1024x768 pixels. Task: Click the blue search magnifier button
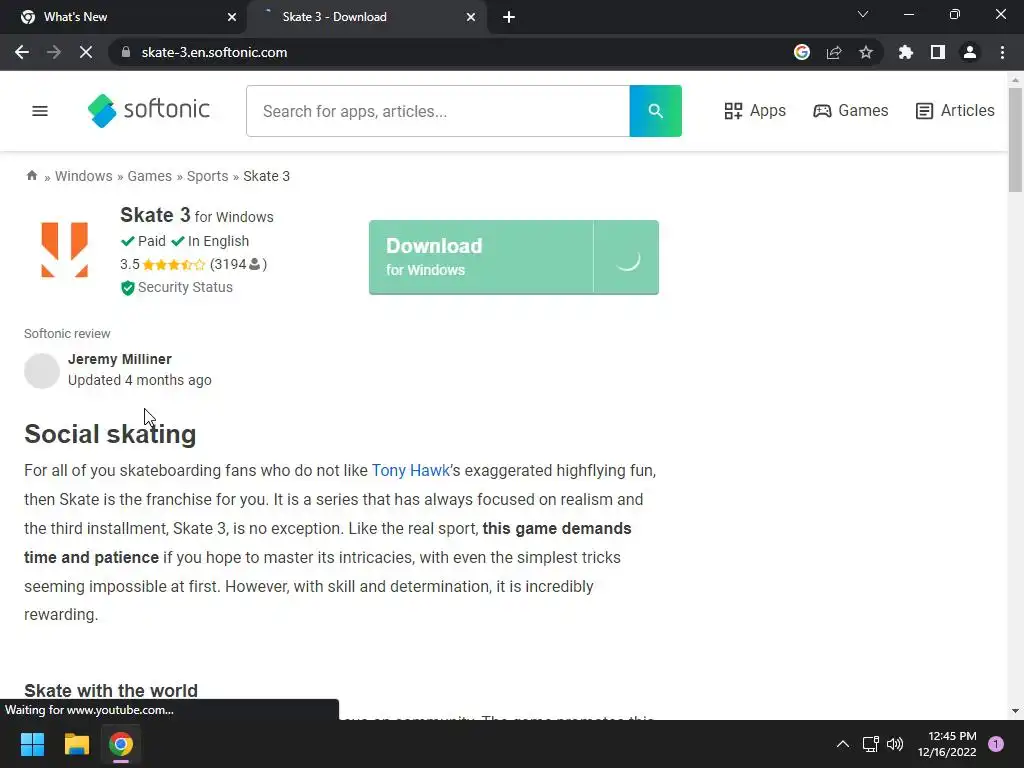(x=656, y=111)
